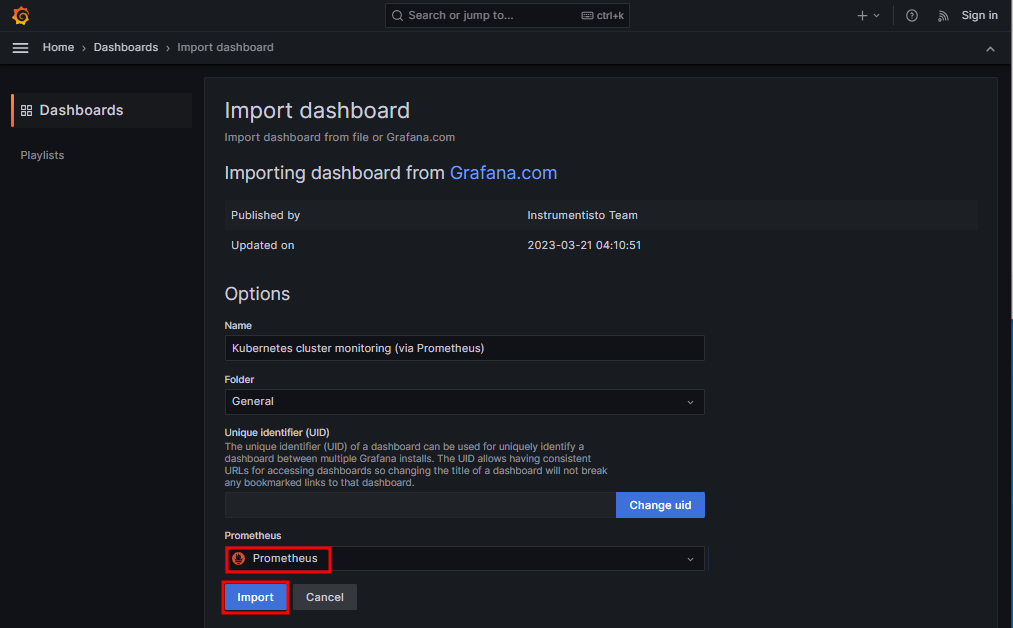Click the Unique identifier UID input field
The height and width of the screenshot is (628, 1013).
click(x=420, y=505)
